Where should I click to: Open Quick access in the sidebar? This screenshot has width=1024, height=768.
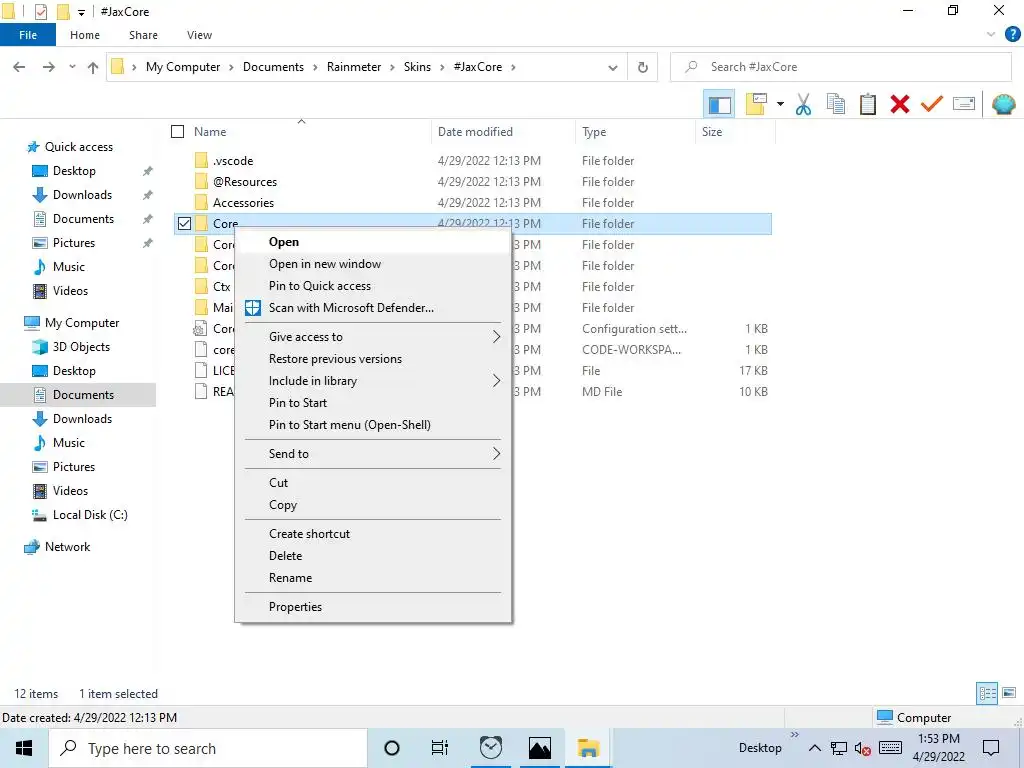point(78,147)
